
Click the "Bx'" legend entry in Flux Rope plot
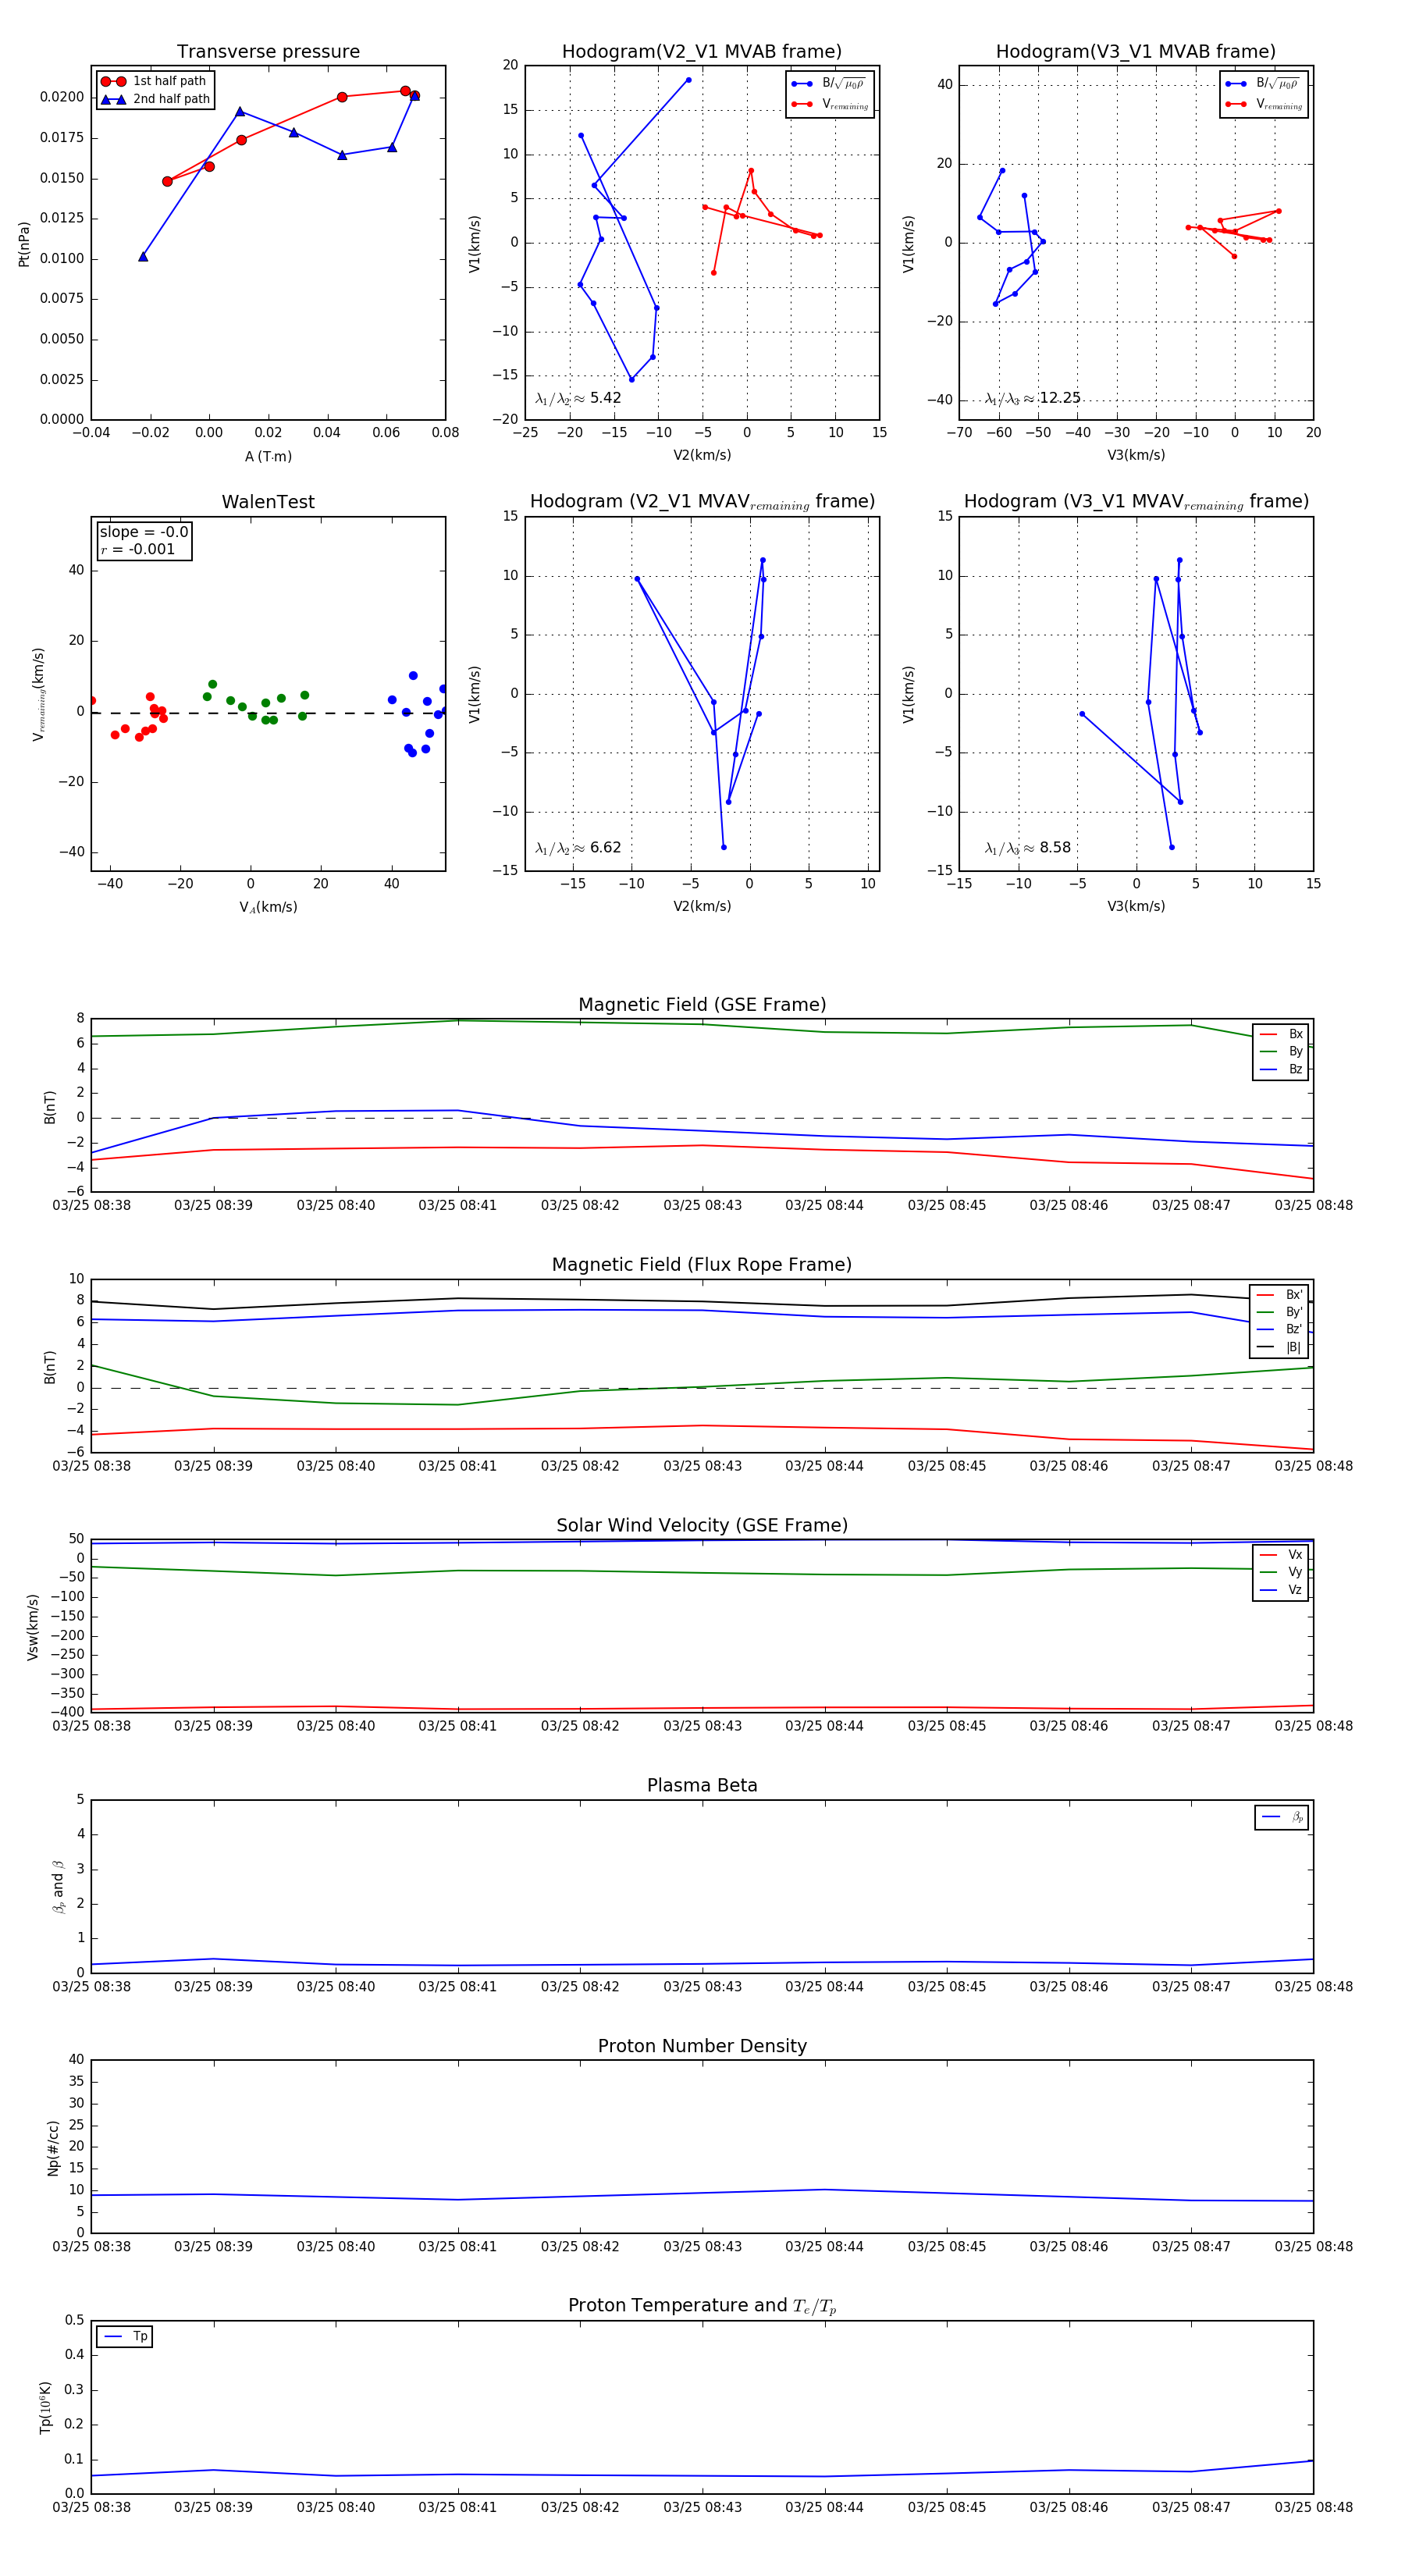pos(1279,1295)
